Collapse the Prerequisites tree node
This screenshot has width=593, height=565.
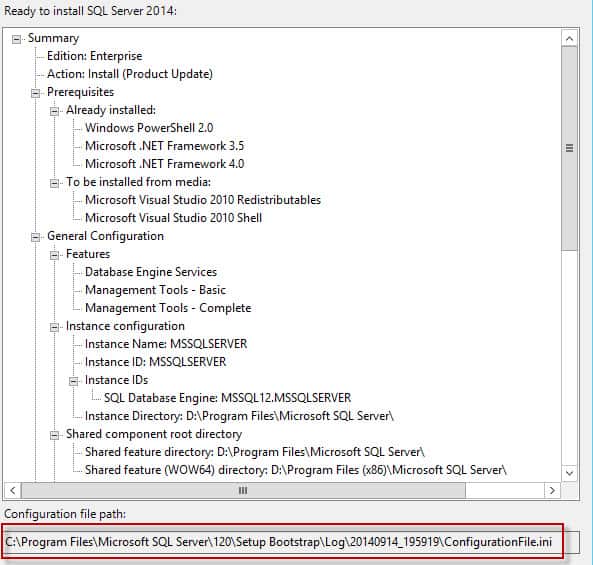tap(35, 93)
